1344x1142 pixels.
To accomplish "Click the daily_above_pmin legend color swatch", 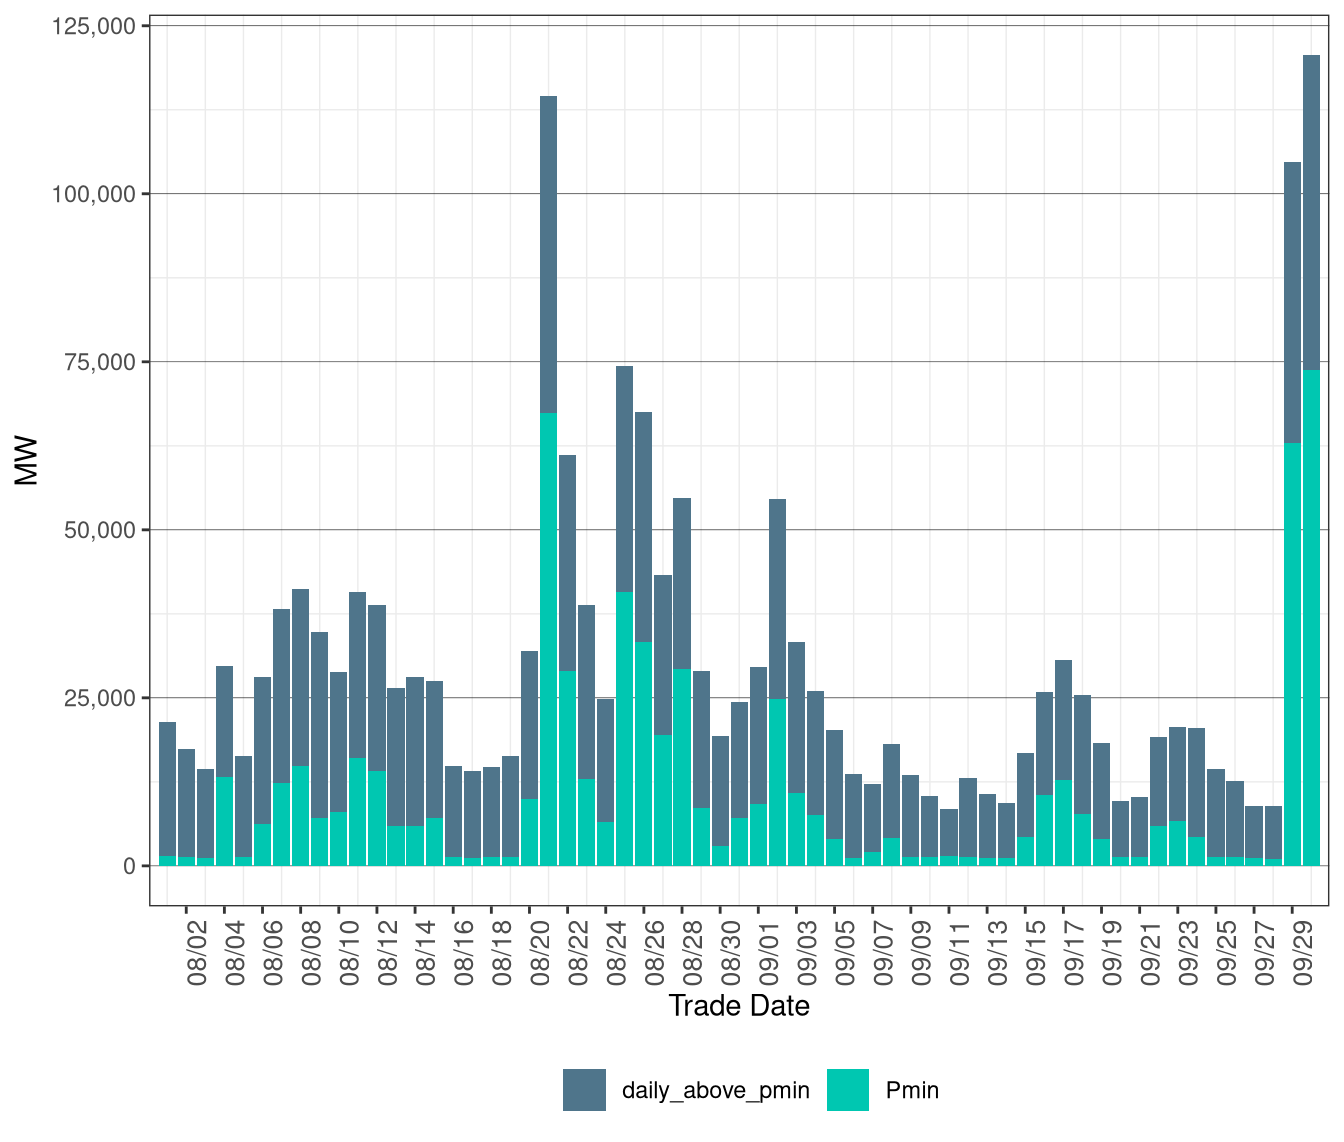I will (x=584, y=1090).
